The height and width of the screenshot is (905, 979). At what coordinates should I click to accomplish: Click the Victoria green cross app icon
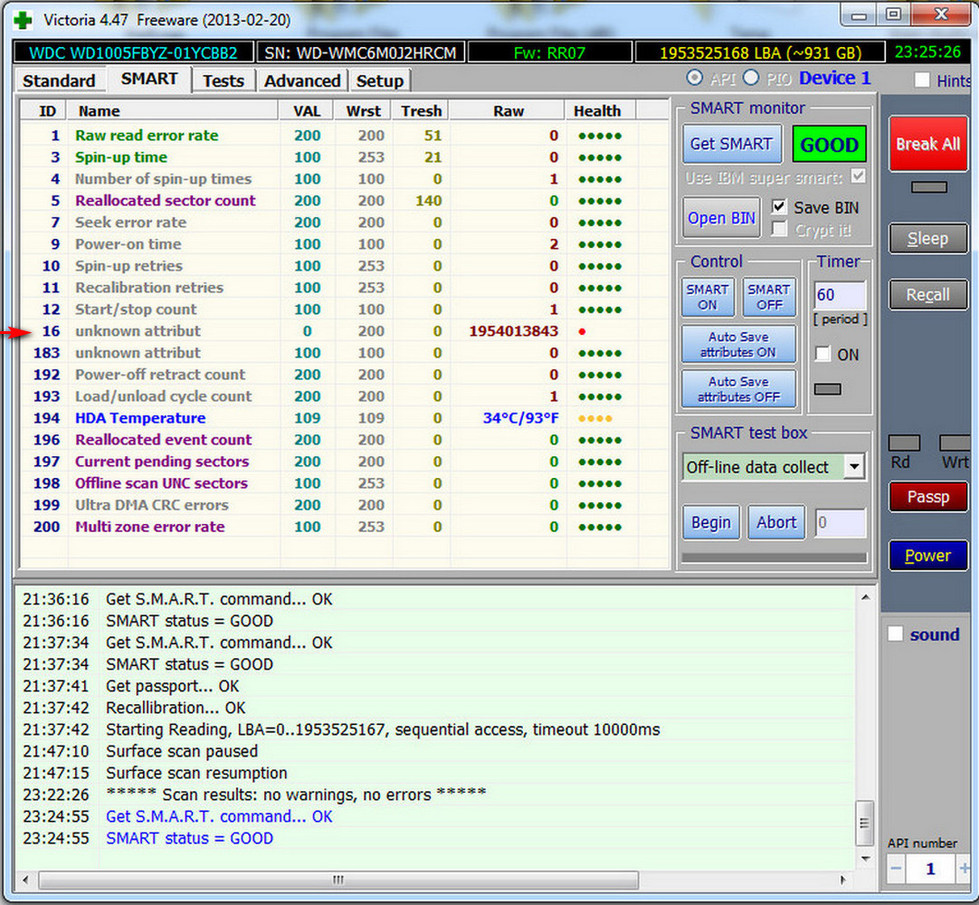tap(22, 19)
